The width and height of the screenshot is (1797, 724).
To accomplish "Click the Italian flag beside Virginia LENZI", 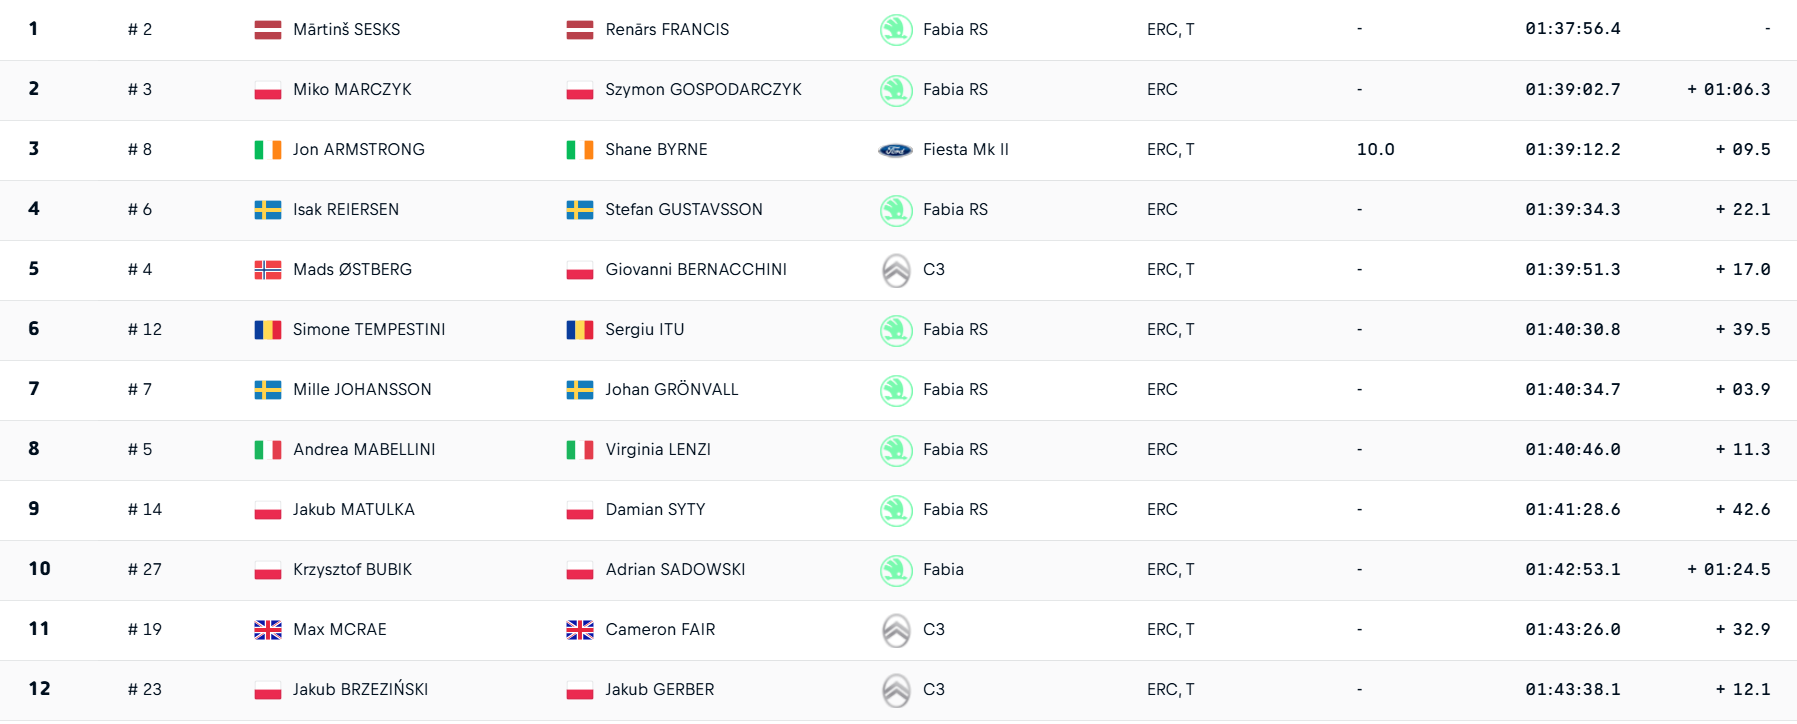I will pyautogui.click(x=580, y=450).
